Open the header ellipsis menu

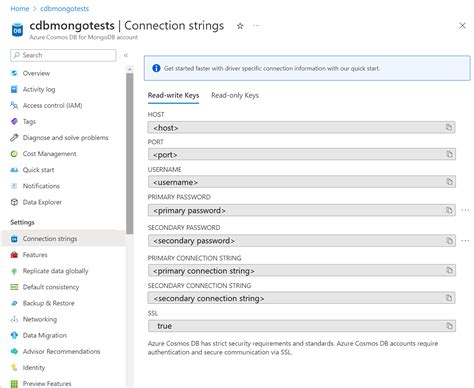click(x=256, y=25)
